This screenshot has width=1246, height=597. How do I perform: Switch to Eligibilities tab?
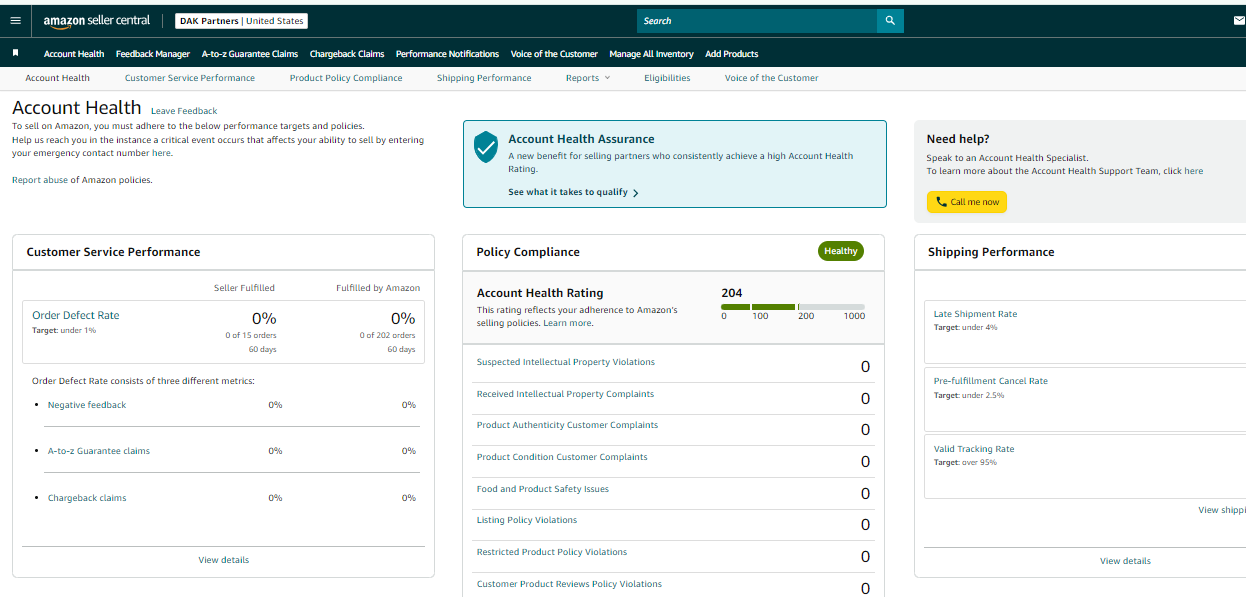tap(667, 78)
